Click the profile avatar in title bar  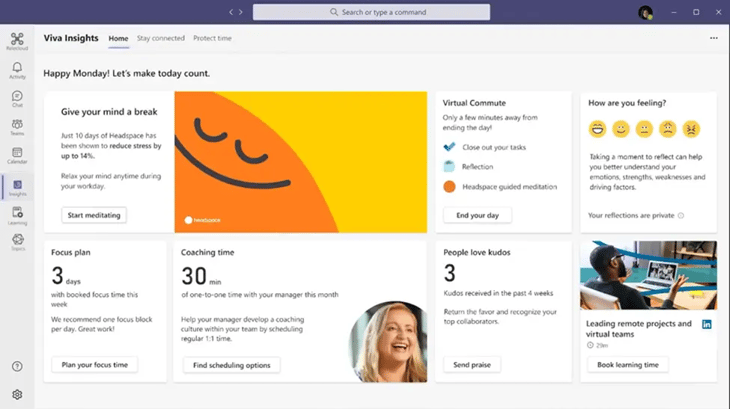point(645,12)
